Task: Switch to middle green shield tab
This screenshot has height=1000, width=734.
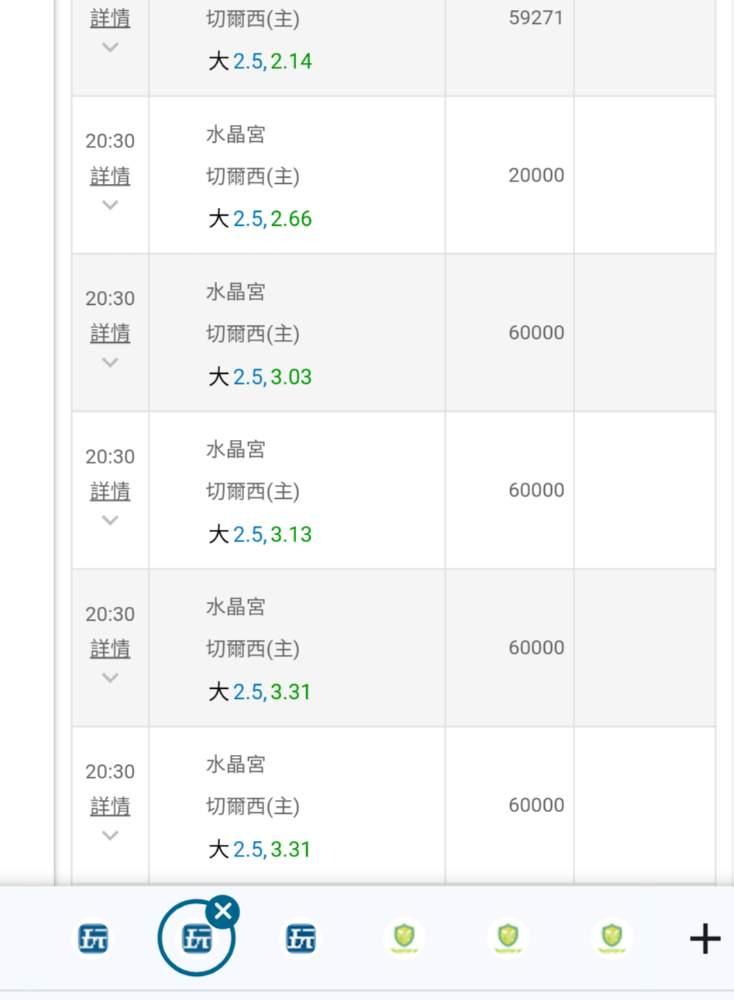Action: 508,938
